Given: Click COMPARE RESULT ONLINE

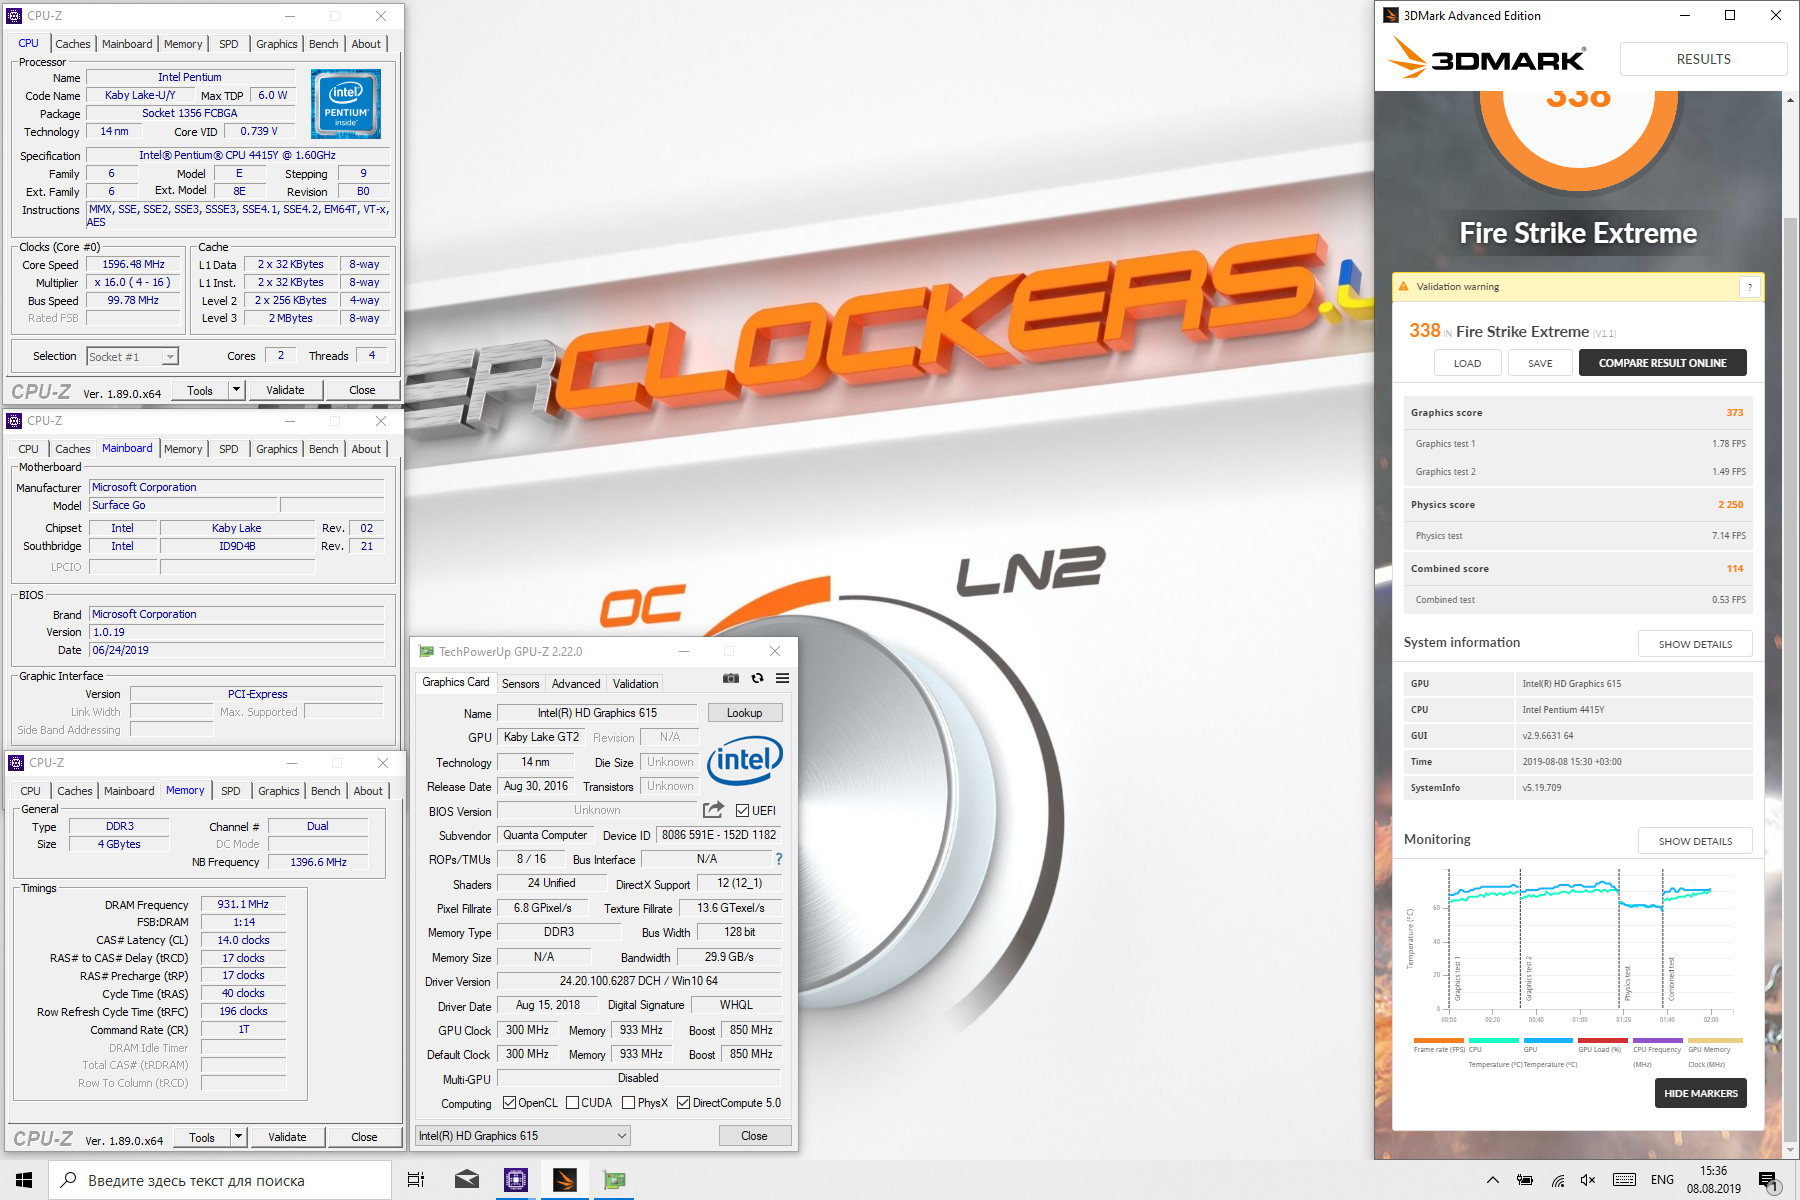Looking at the screenshot, I should (1662, 363).
